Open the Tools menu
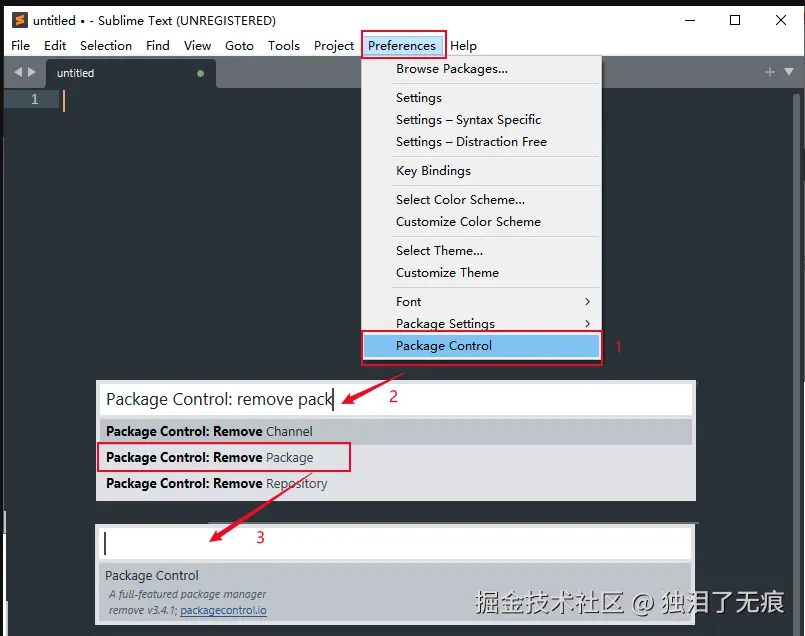This screenshot has height=636, width=805. point(284,46)
